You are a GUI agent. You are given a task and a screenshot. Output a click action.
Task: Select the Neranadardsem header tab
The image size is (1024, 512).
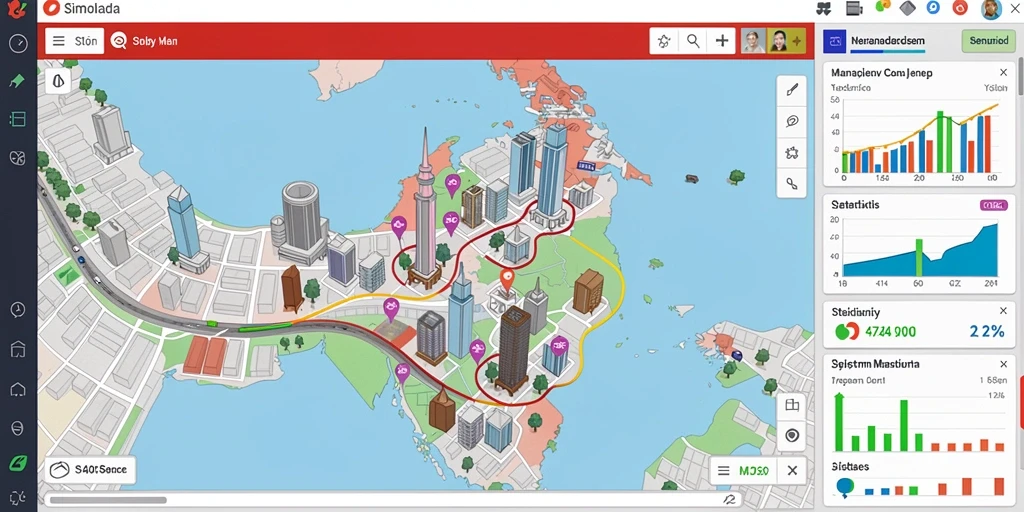point(888,40)
